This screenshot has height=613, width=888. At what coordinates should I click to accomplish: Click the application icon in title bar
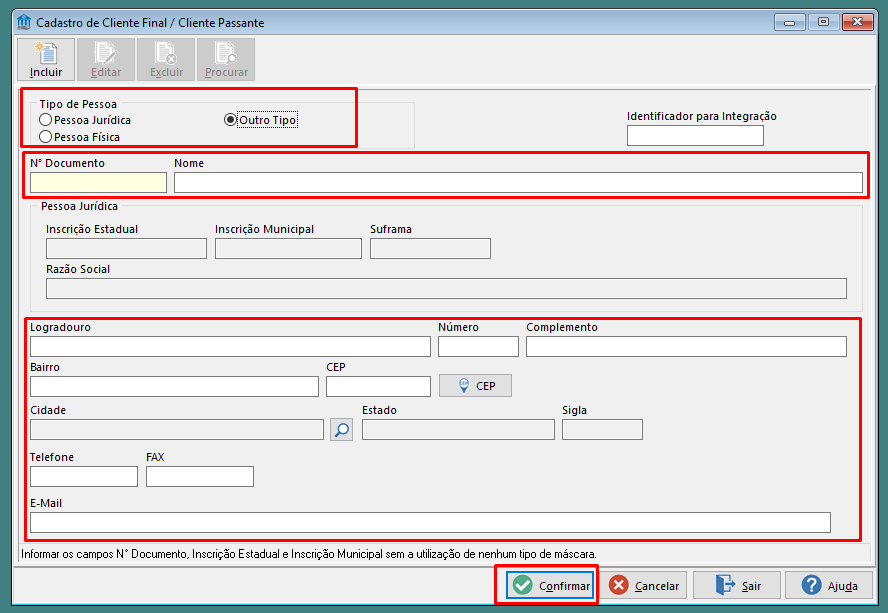click(24, 22)
